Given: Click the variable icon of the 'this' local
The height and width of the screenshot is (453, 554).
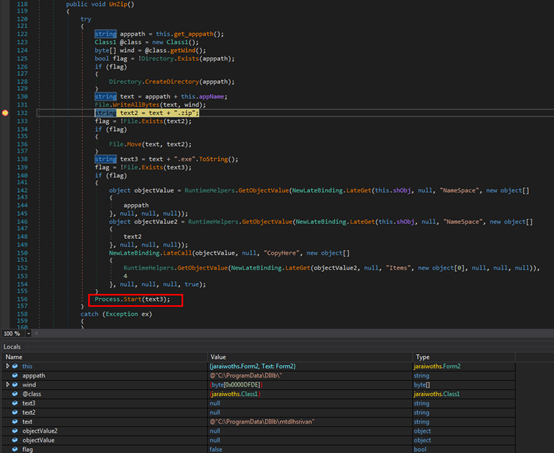Looking at the screenshot, I should [x=15, y=366].
